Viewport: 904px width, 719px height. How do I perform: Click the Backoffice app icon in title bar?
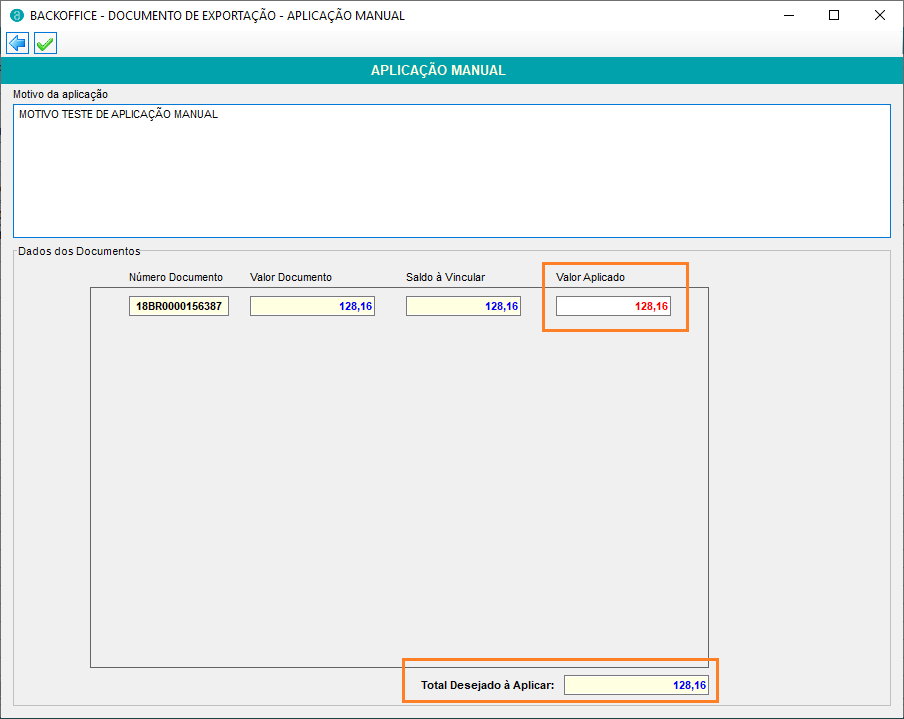click(x=16, y=16)
